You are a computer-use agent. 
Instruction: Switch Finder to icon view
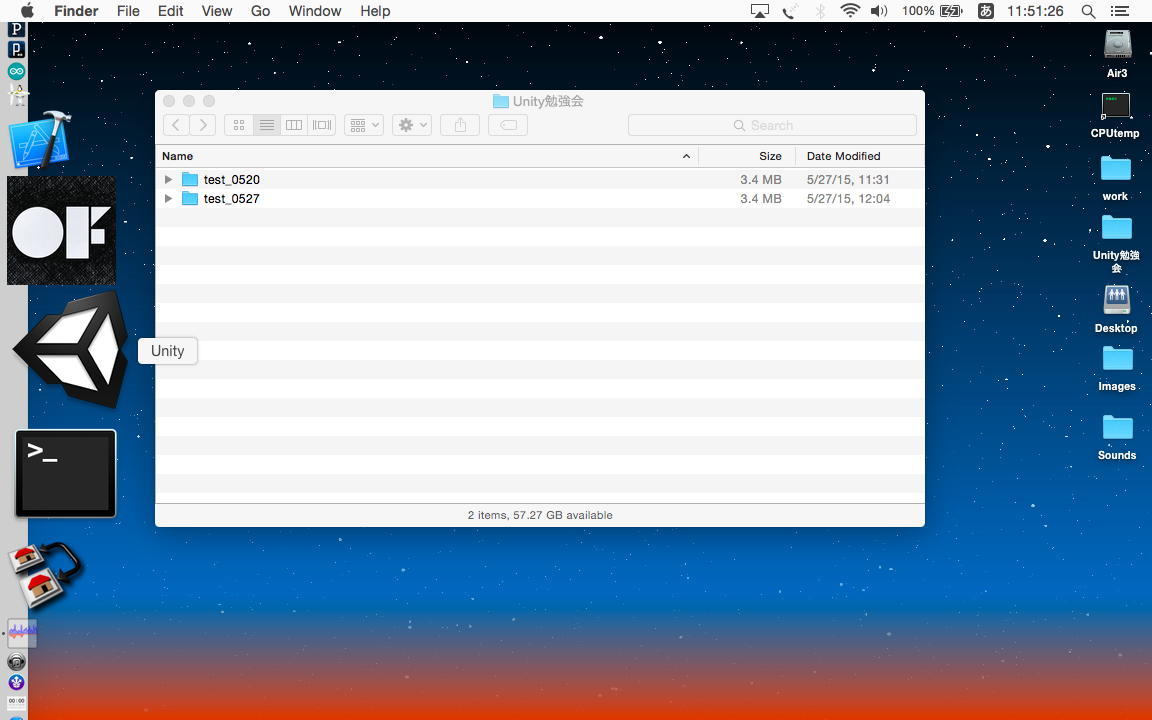pos(239,125)
